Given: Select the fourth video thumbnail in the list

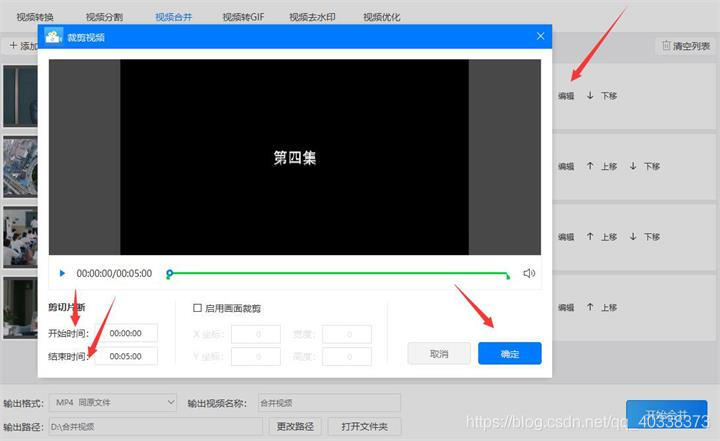Looking at the screenshot, I should pyautogui.click(x=20, y=308).
